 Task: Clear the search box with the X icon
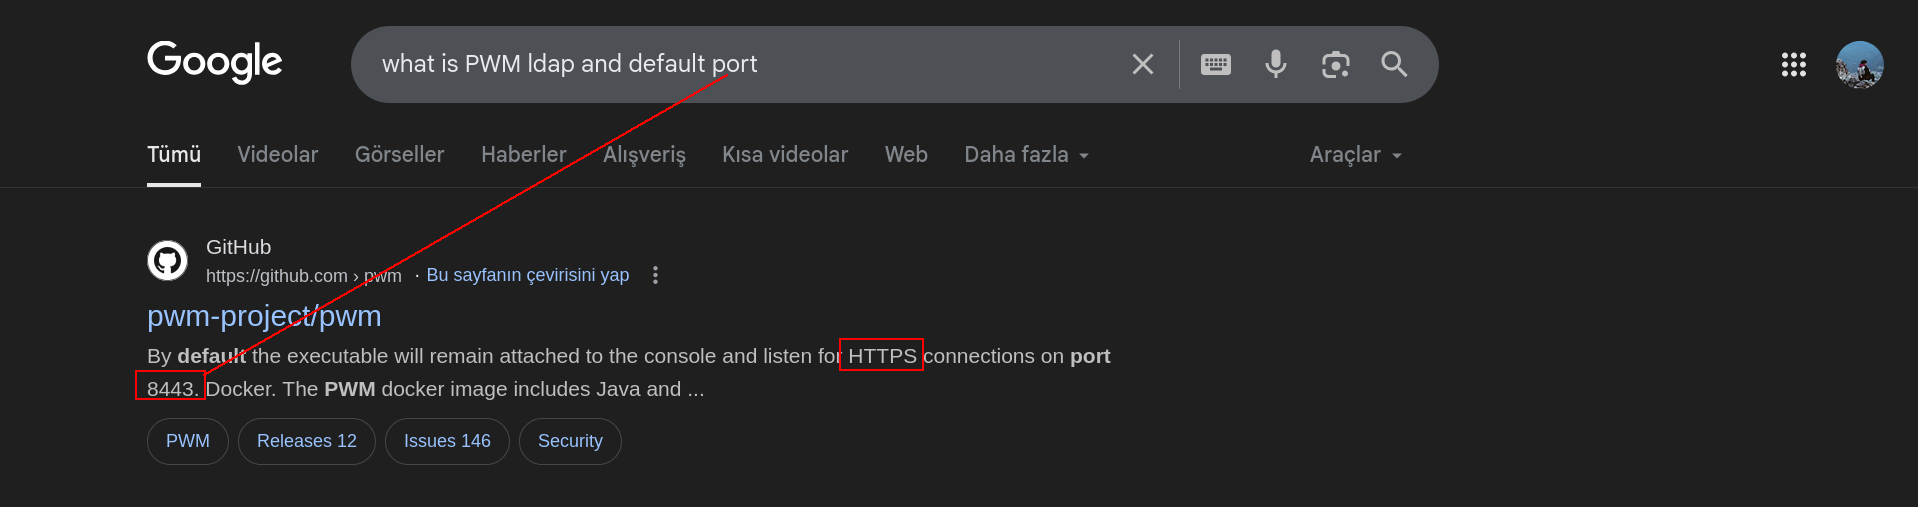(x=1143, y=65)
